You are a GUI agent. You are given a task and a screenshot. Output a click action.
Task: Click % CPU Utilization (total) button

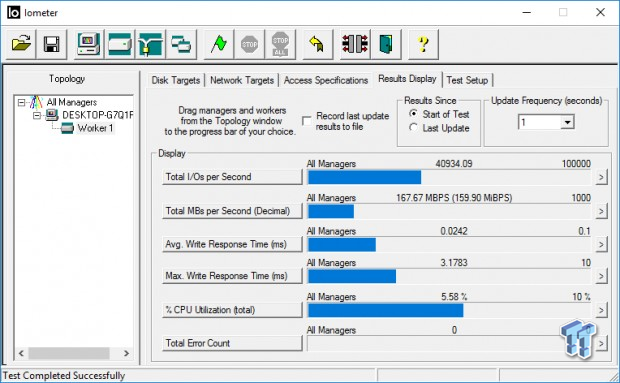coord(232,310)
